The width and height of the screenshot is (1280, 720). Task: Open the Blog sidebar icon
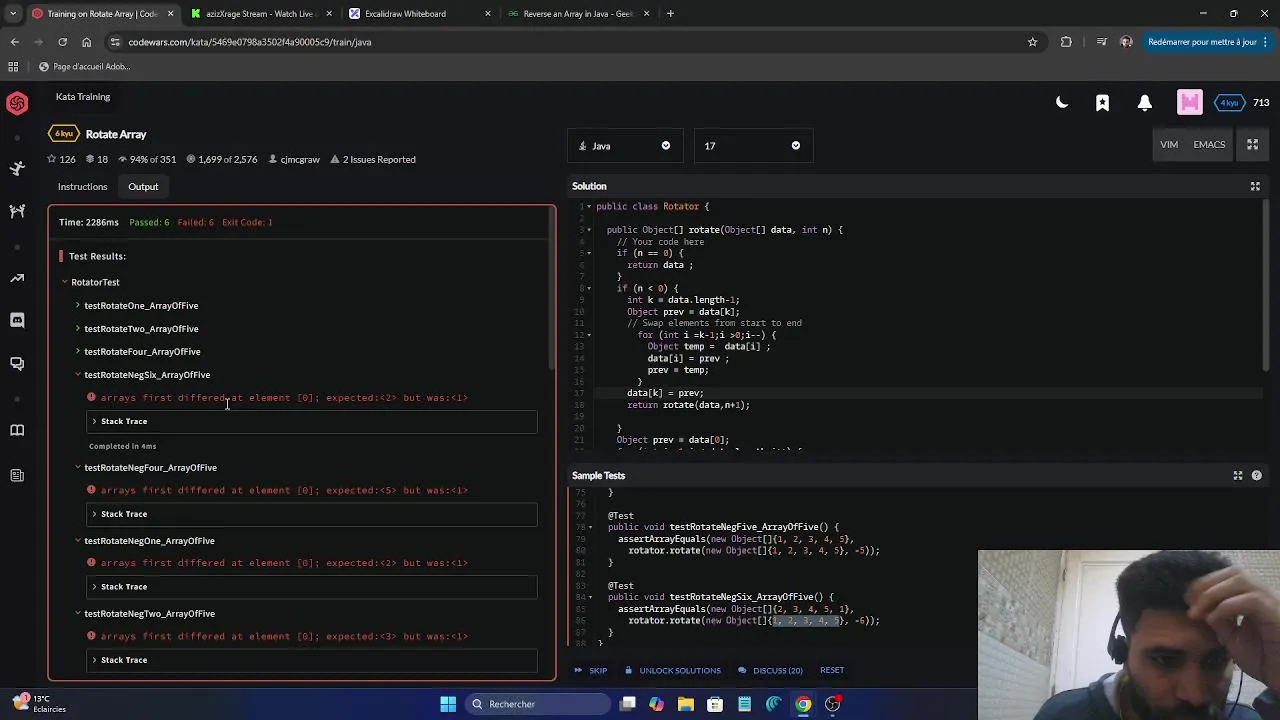point(17,475)
